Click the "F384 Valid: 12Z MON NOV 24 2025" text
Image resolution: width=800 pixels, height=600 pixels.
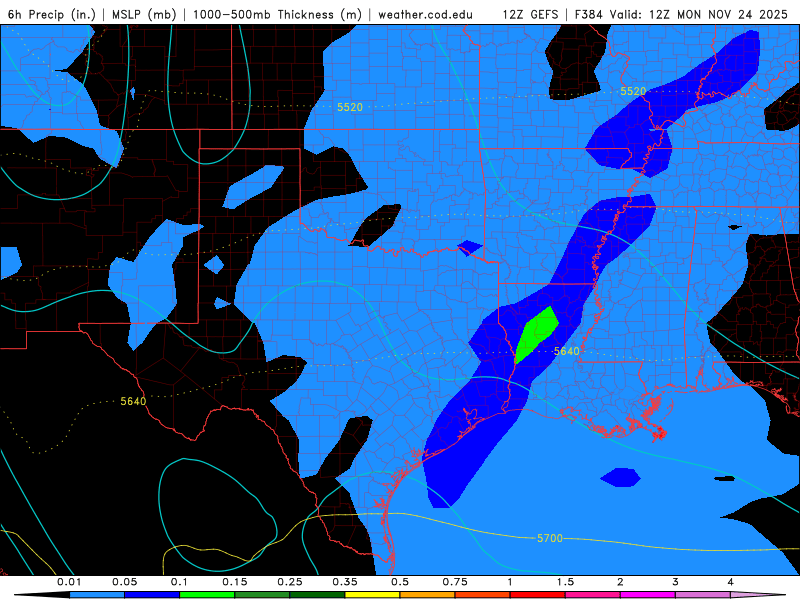(x=681, y=14)
